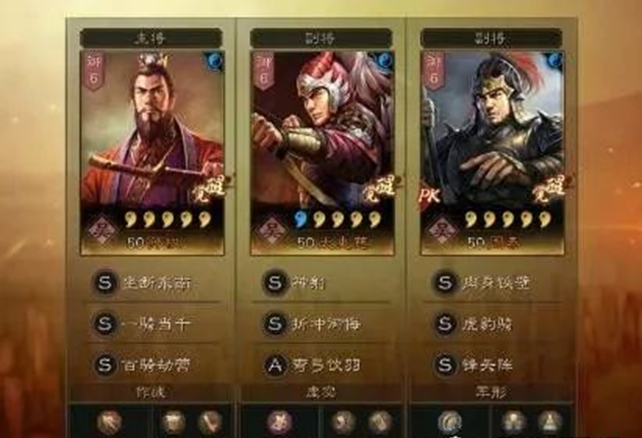This screenshot has width=642, height=438.
Task: Open the 坐断东南 skill entry
Action: tap(157, 283)
